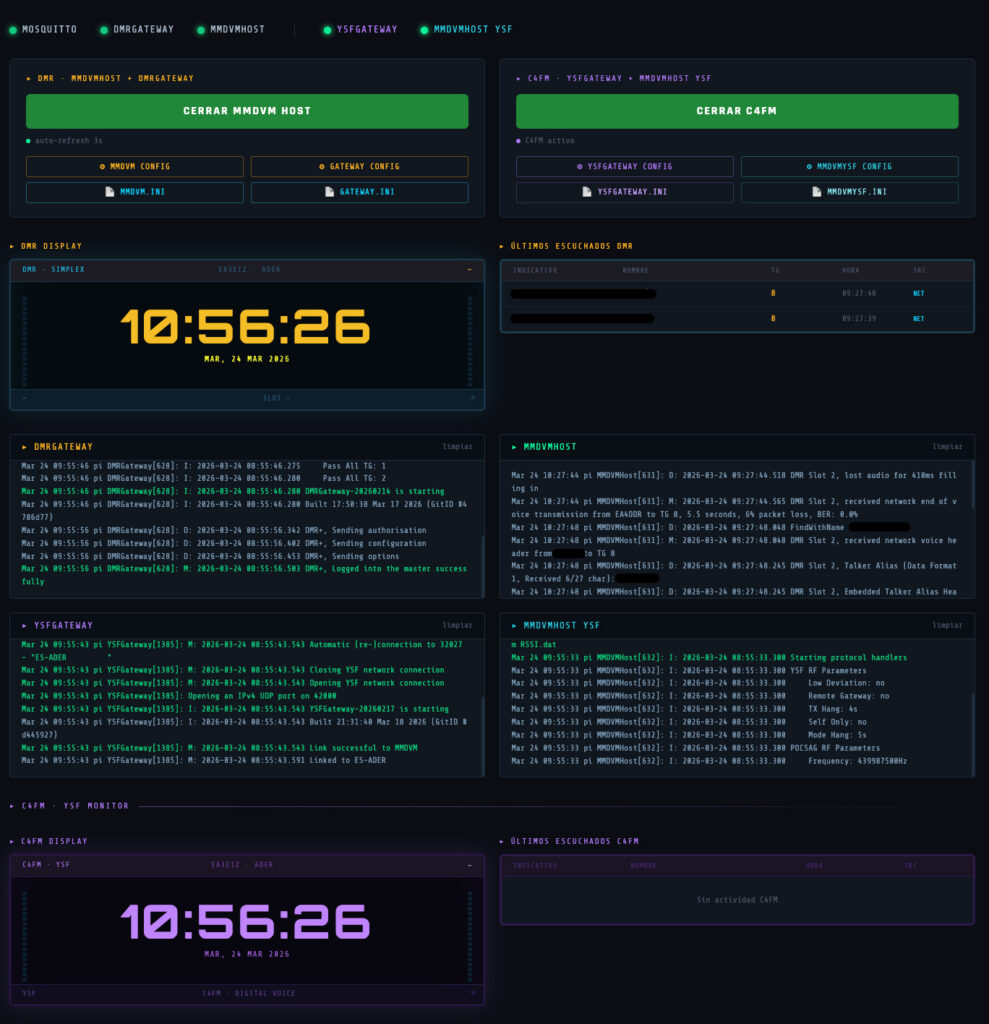Click the file icon beside GATEWAY.INI
This screenshot has height=1024, width=989.
coord(330,192)
